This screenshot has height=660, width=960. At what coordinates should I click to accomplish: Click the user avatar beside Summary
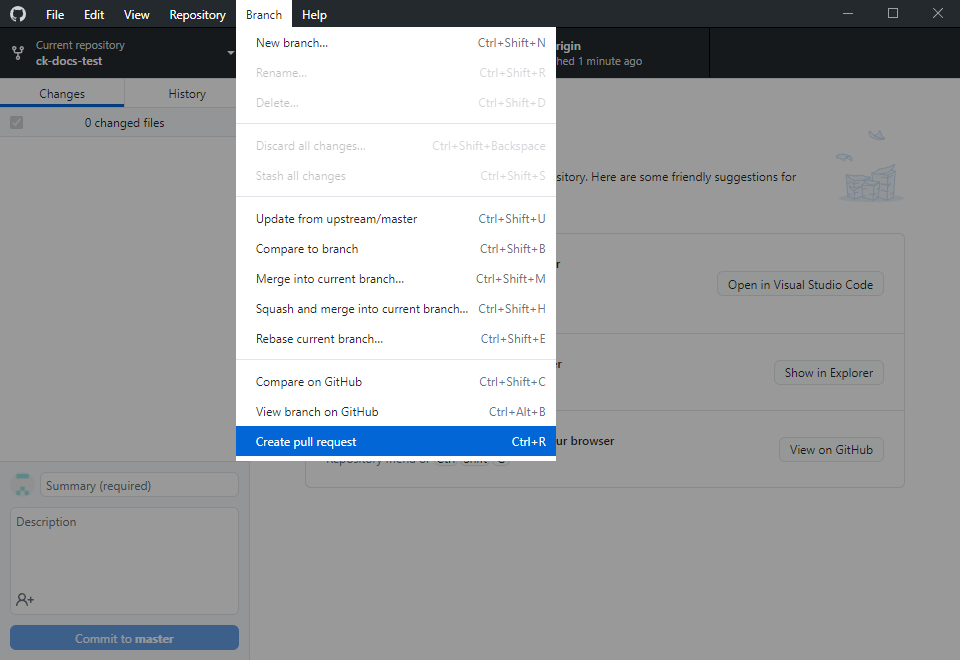click(23, 485)
